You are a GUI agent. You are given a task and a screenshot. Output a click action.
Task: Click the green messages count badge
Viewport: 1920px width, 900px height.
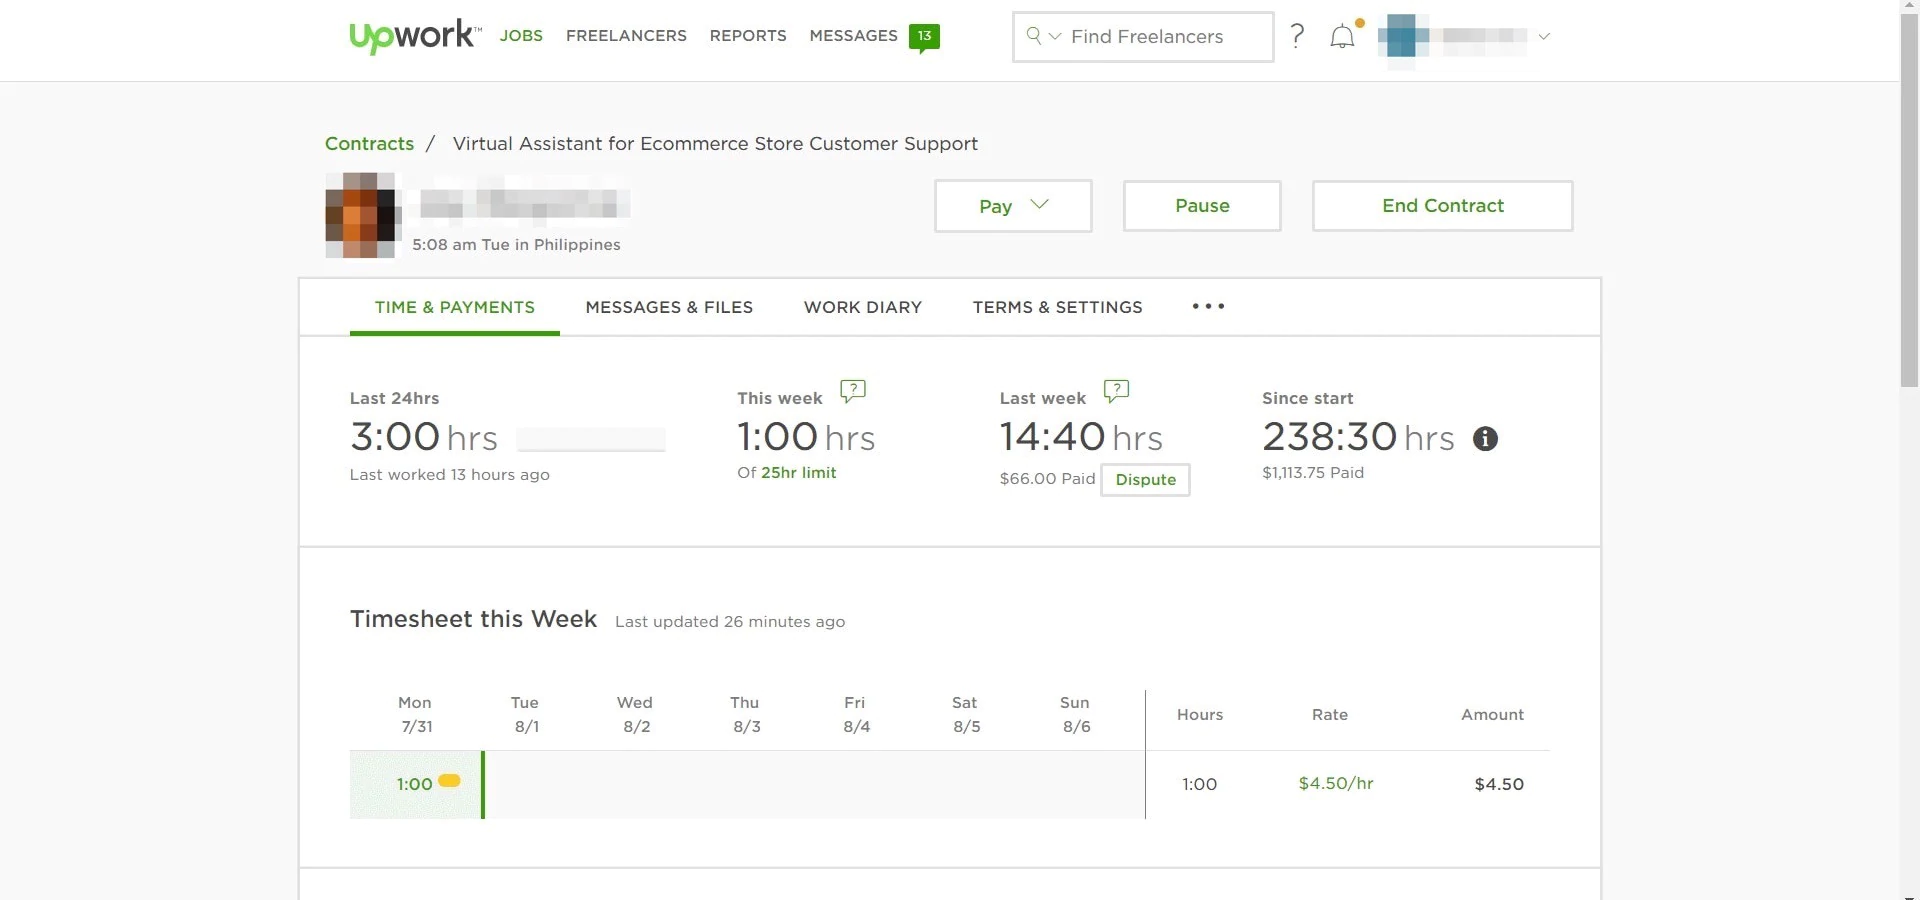click(924, 37)
